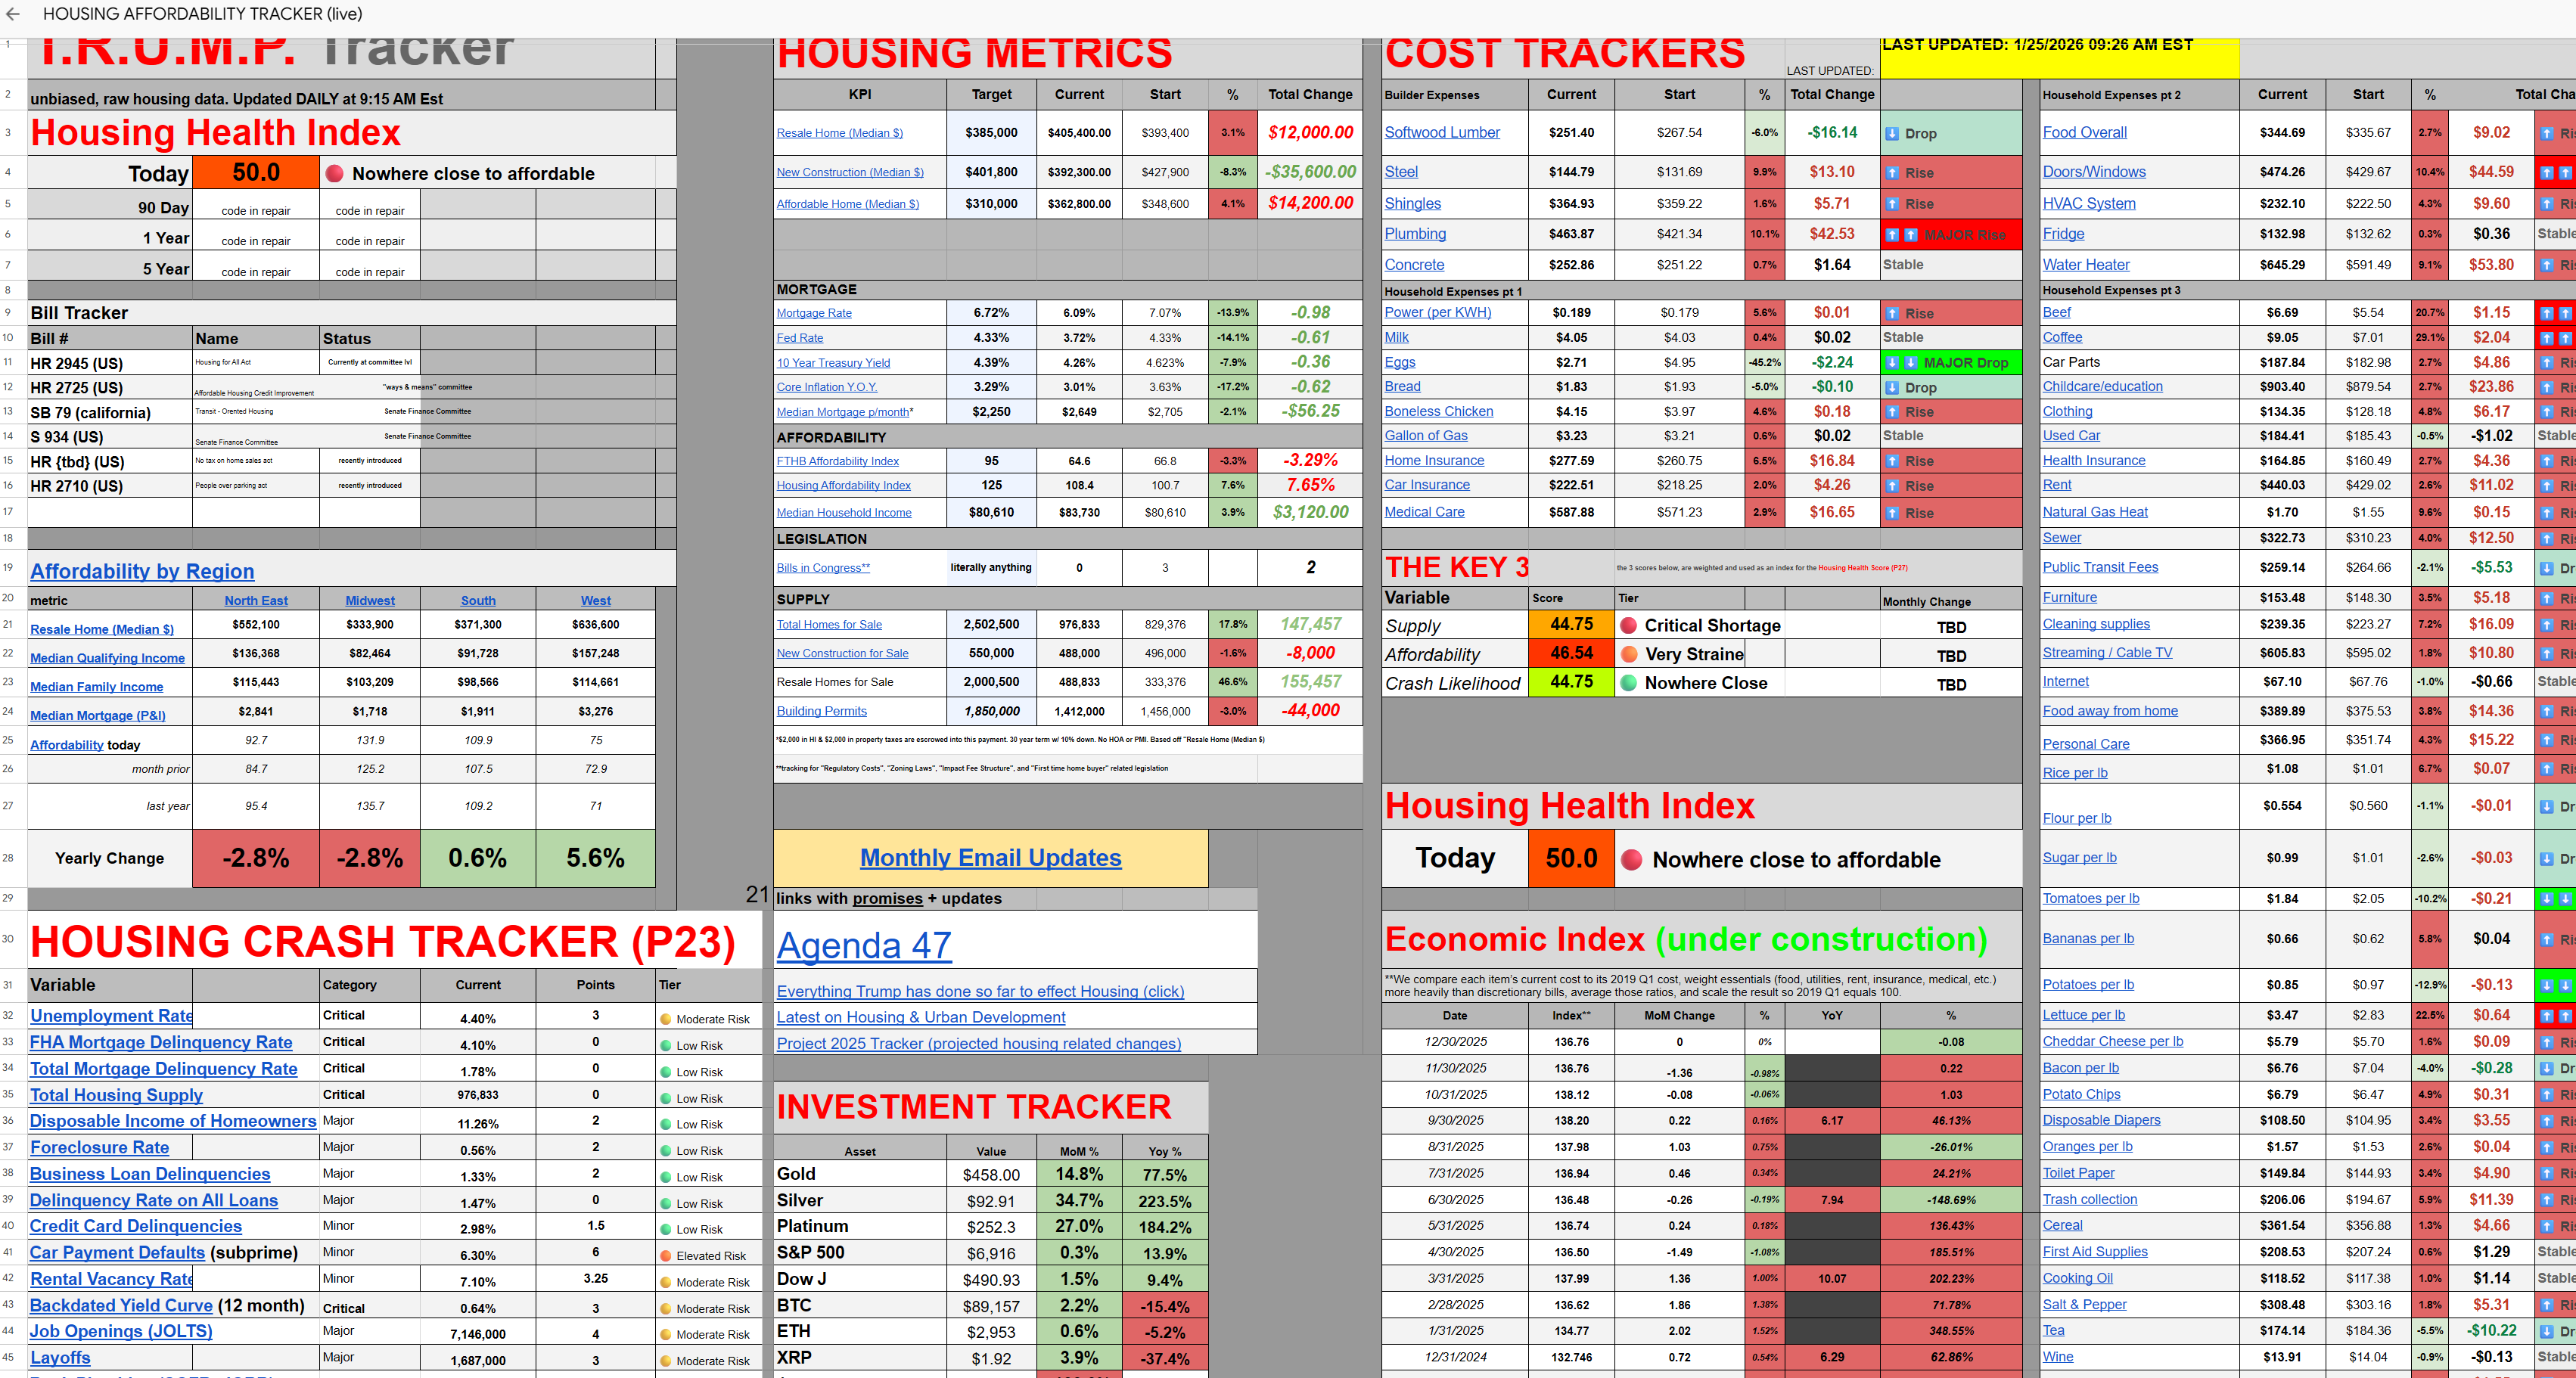The width and height of the screenshot is (2576, 1378).
Task: Click the Food Overall expense link
Action: pos(2084,132)
